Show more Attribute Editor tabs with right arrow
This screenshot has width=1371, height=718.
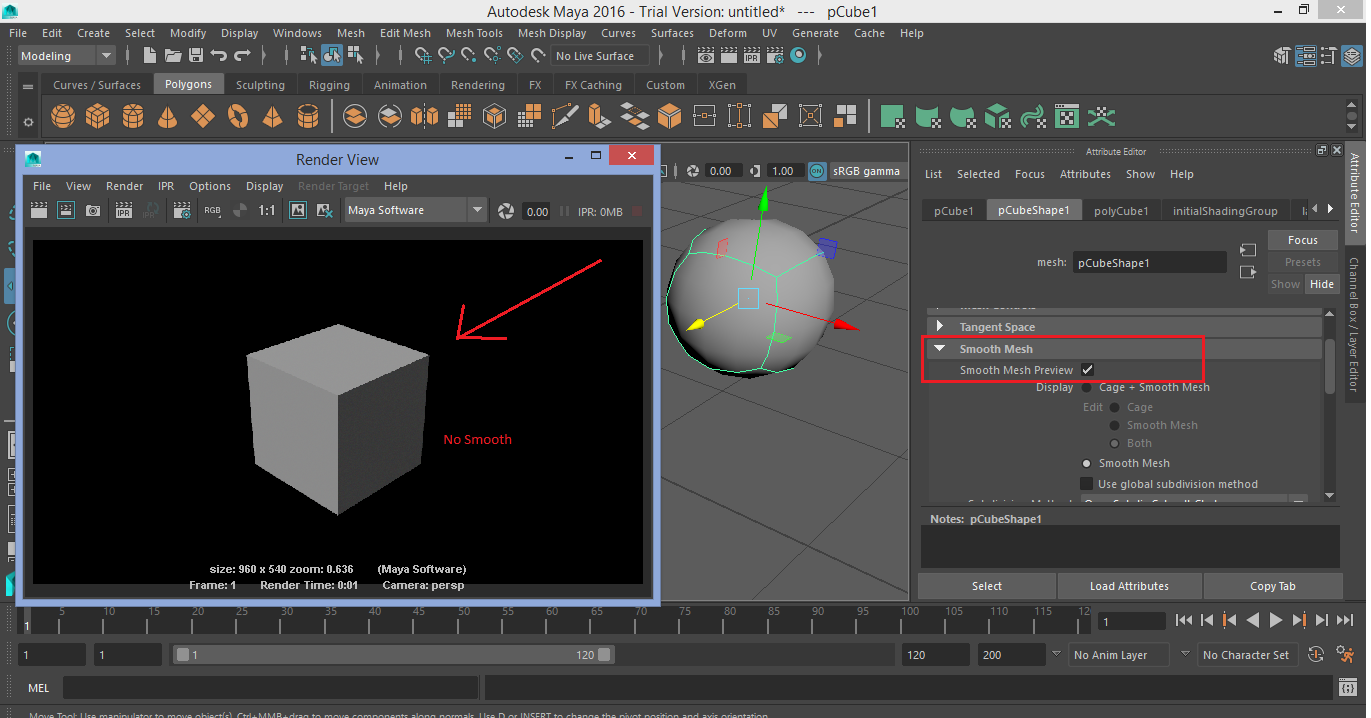[1329, 210]
